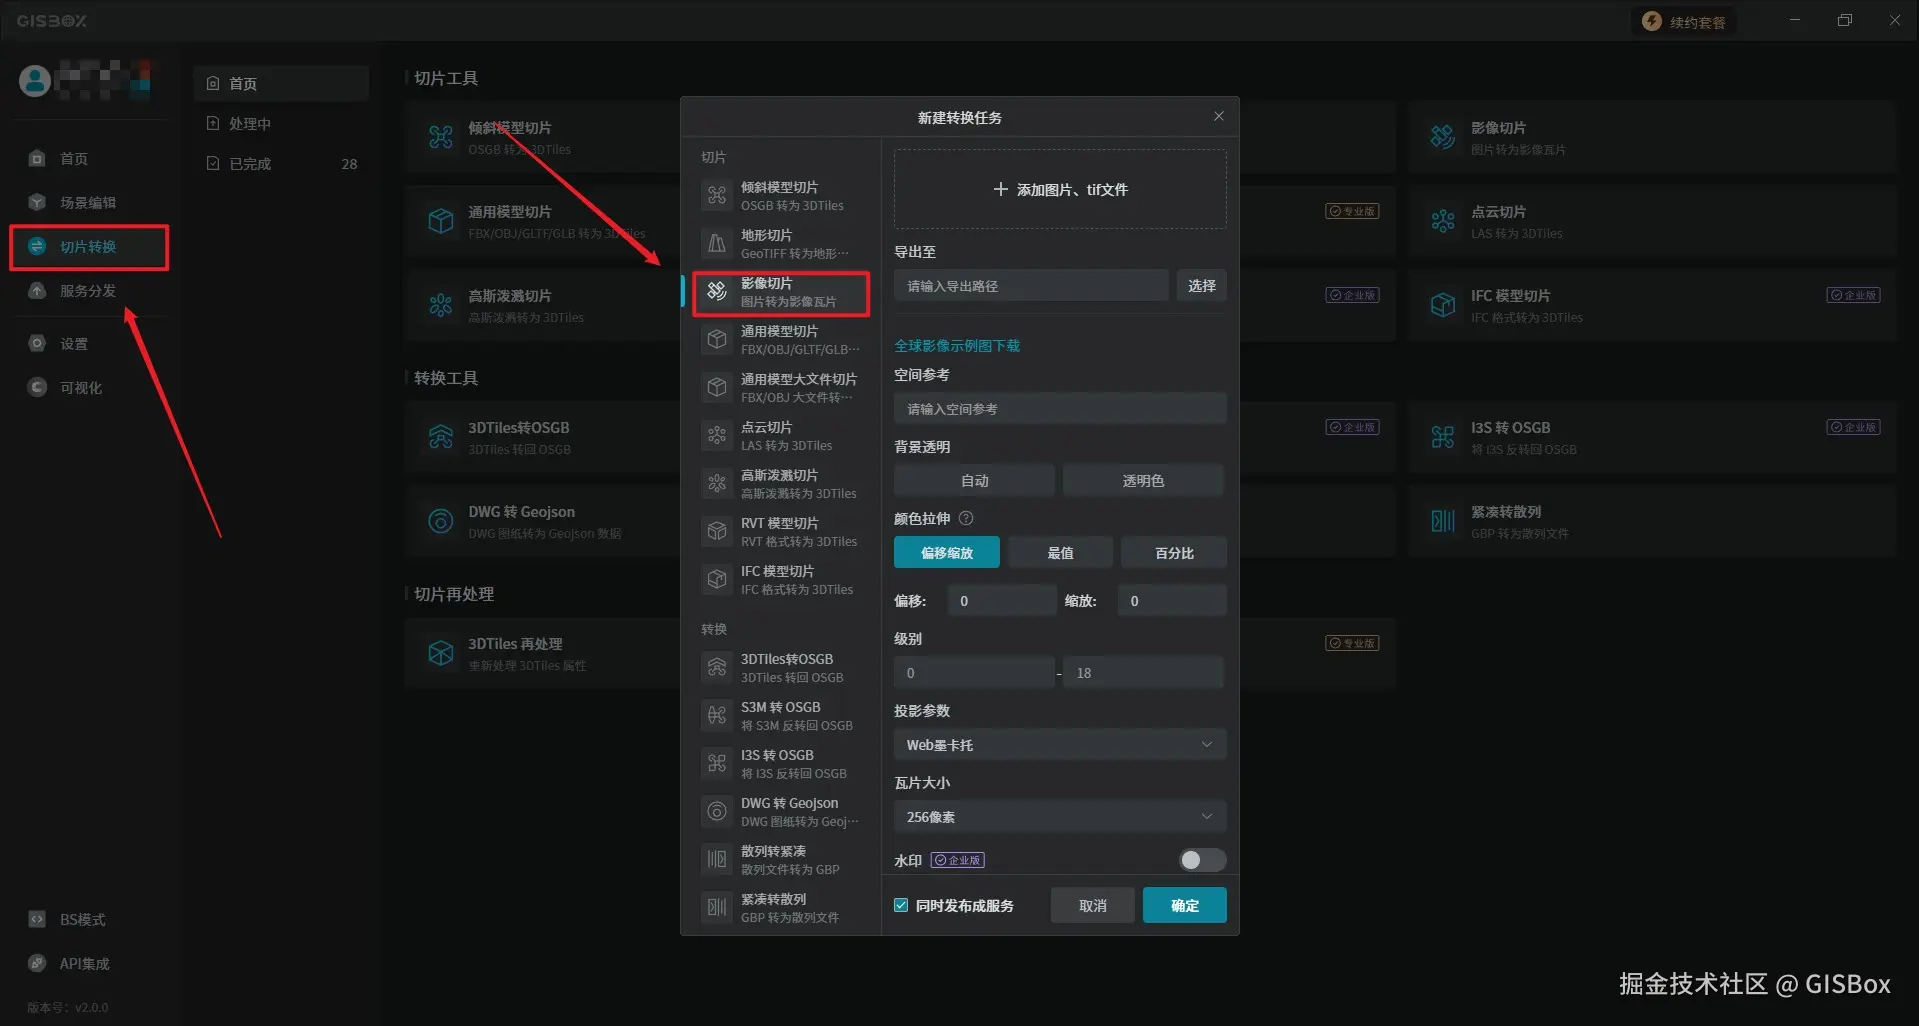Open the 全球影像示例图下载 link
Viewport: 1919px width, 1026px height.
pyautogui.click(x=957, y=345)
